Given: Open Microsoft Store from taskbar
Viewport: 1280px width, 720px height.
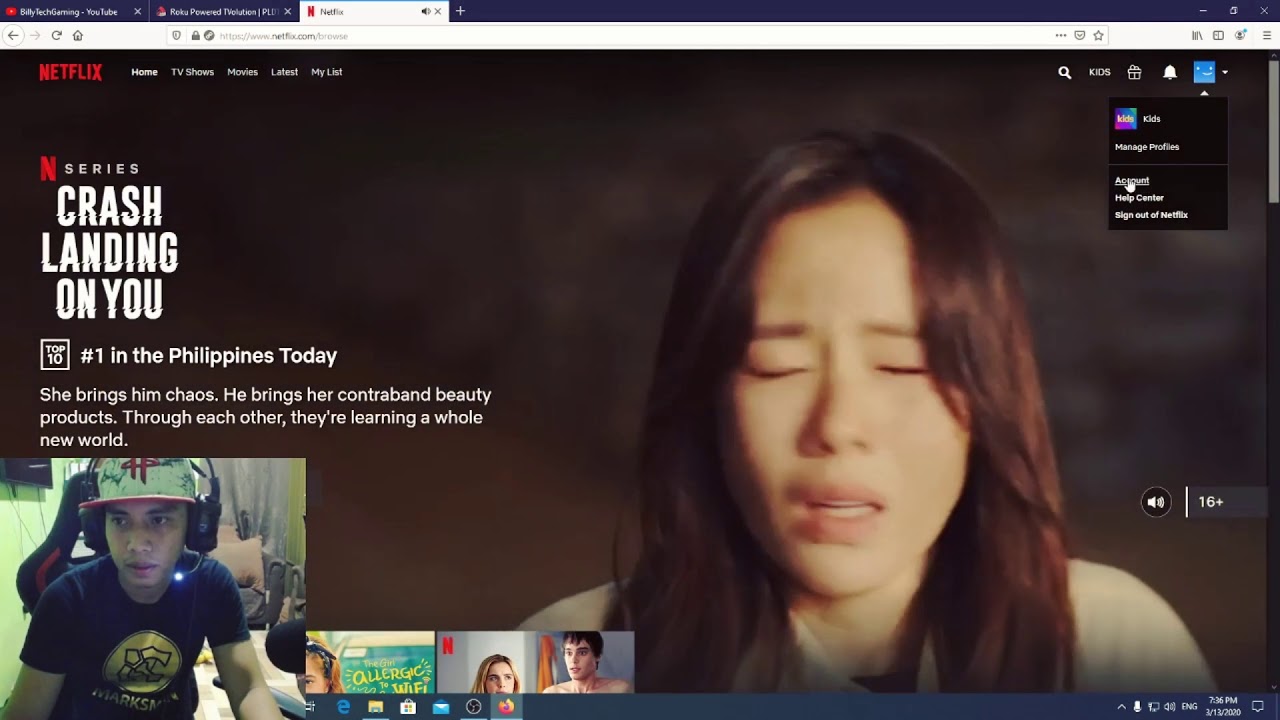Looking at the screenshot, I should pos(408,707).
